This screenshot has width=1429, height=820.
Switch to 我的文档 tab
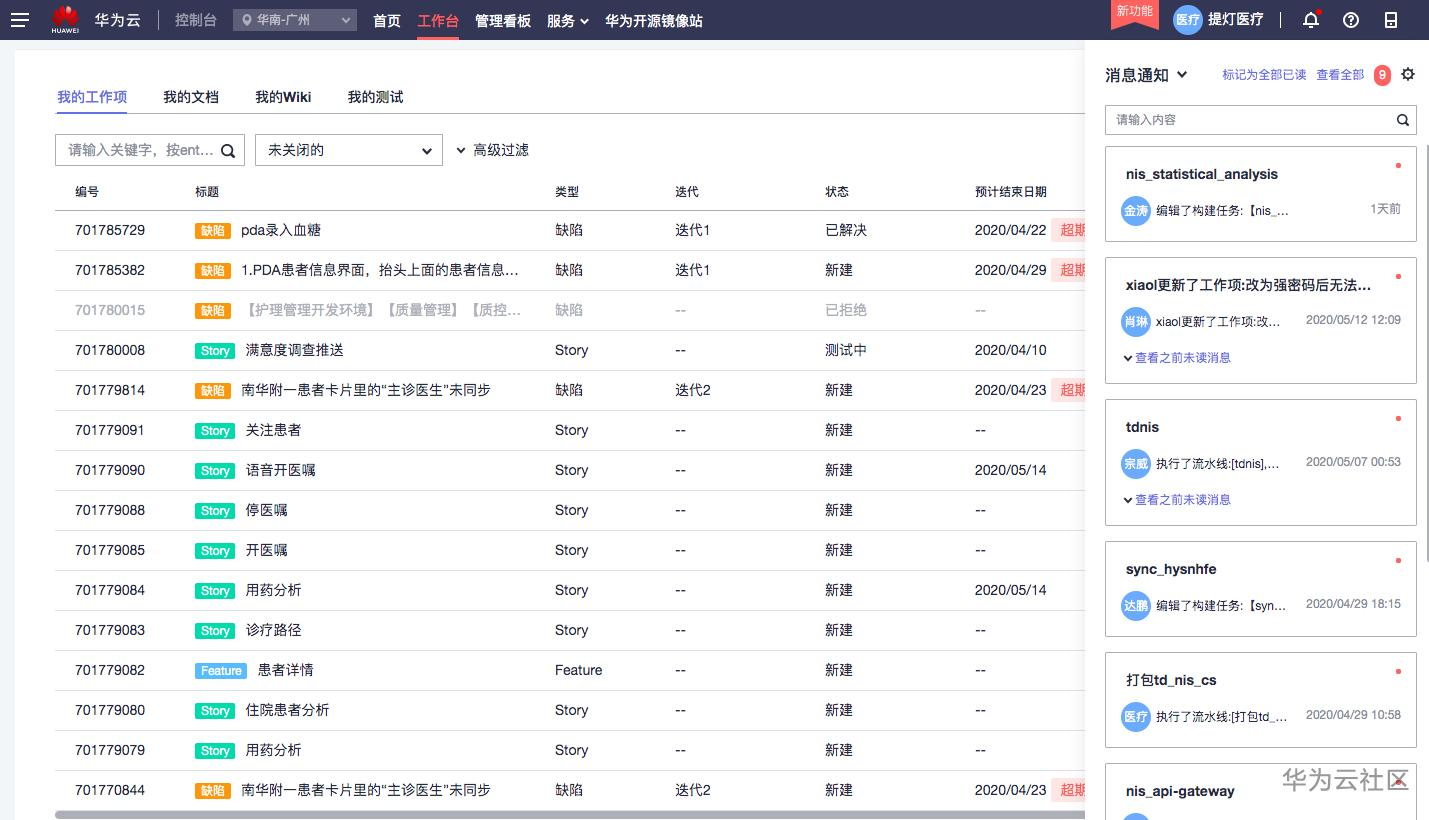point(191,97)
